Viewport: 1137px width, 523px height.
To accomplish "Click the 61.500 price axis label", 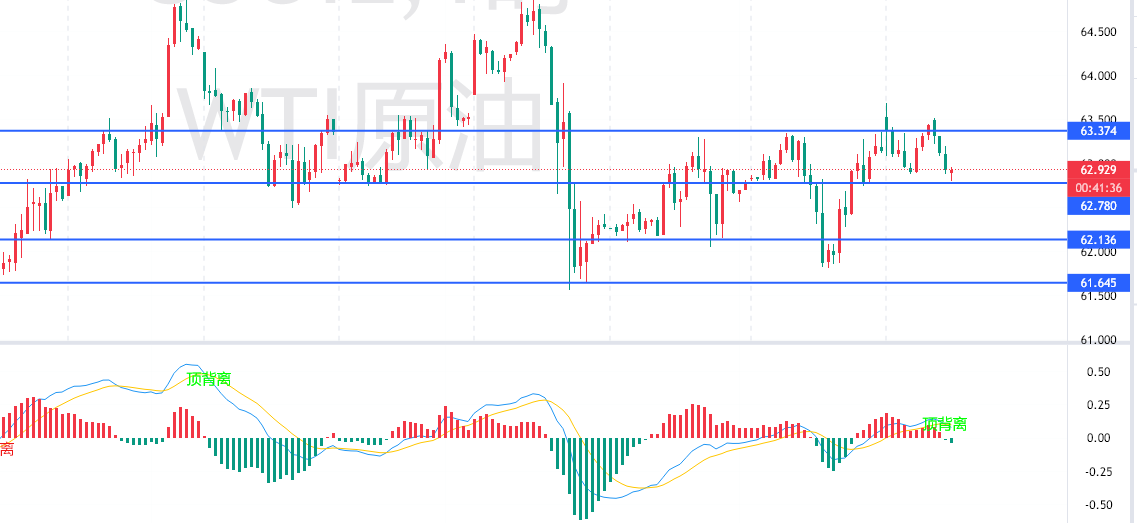I will [x=1098, y=296].
